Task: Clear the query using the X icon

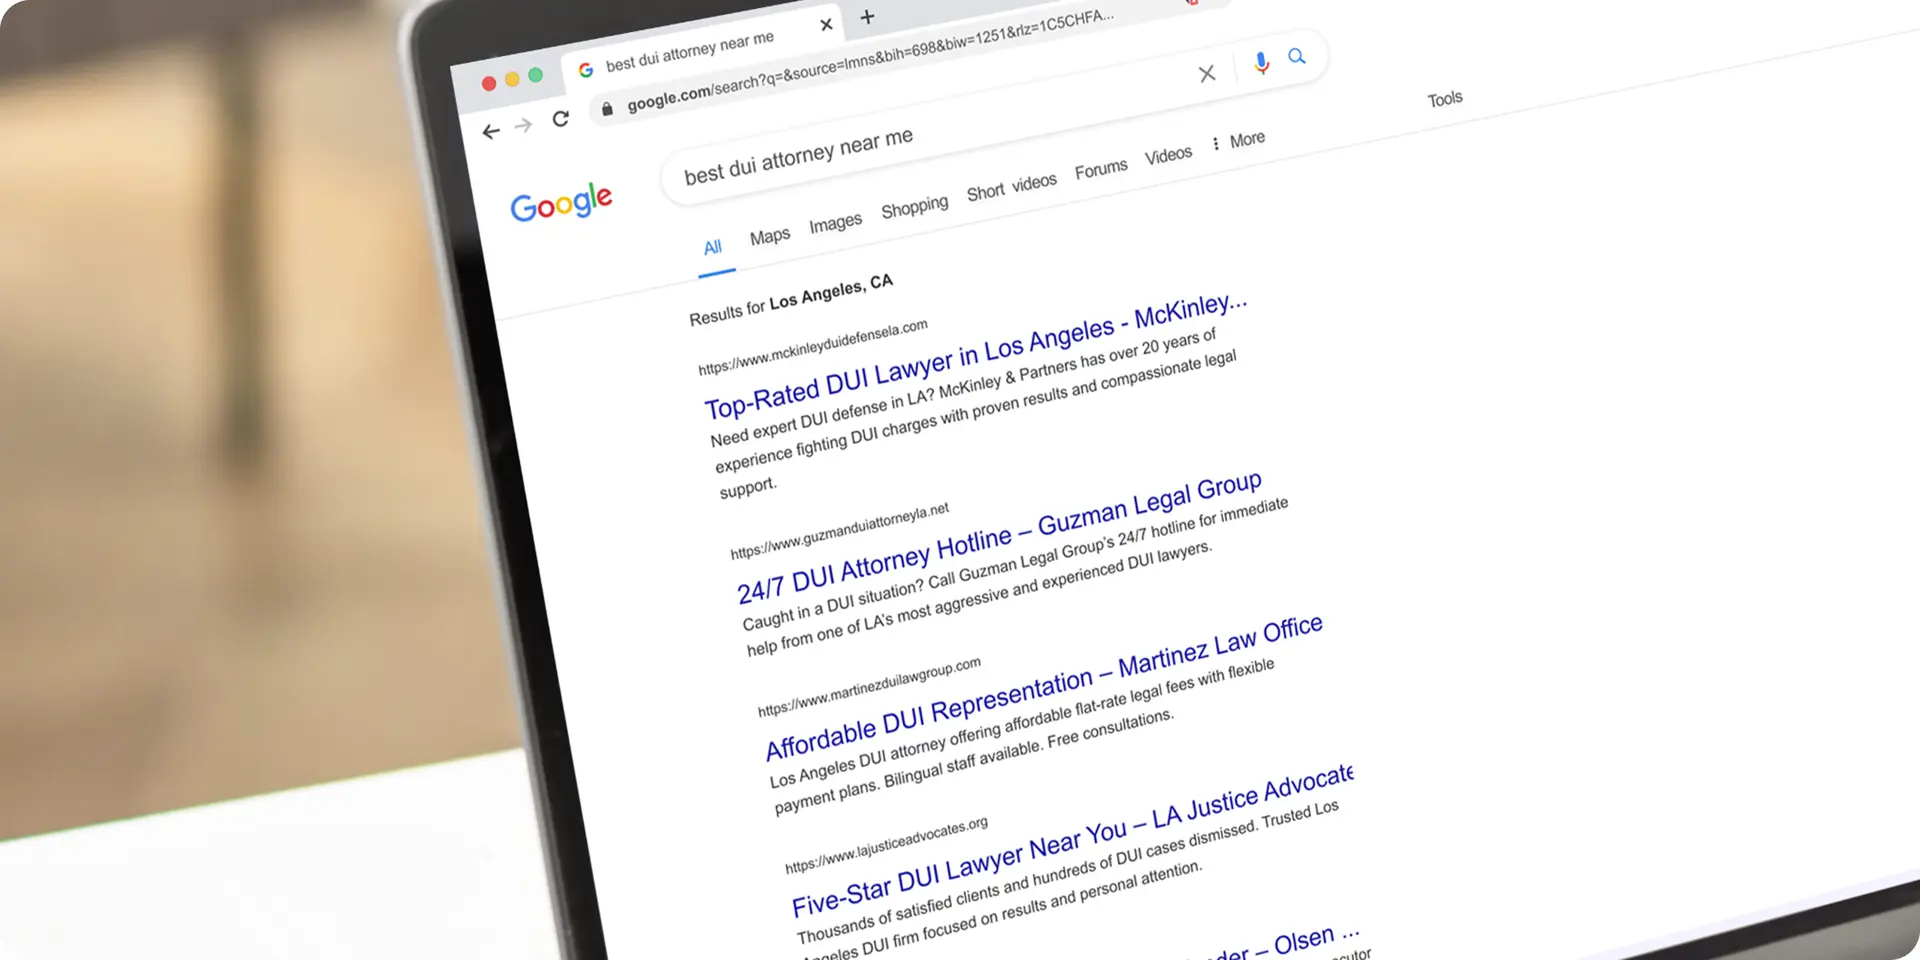Action: (x=1207, y=73)
